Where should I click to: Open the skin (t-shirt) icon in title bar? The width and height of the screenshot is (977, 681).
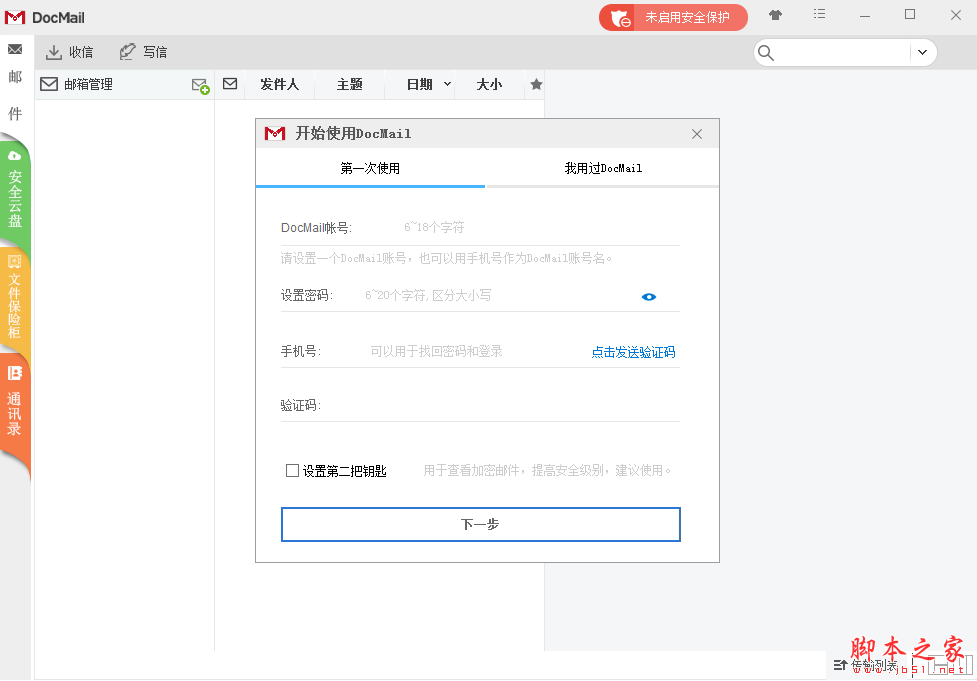tap(775, 15)
